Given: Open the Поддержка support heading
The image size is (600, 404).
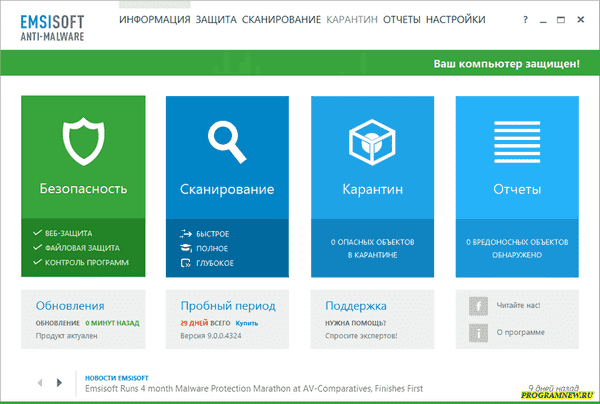Looking at the screenshot, I should point(356,306).
